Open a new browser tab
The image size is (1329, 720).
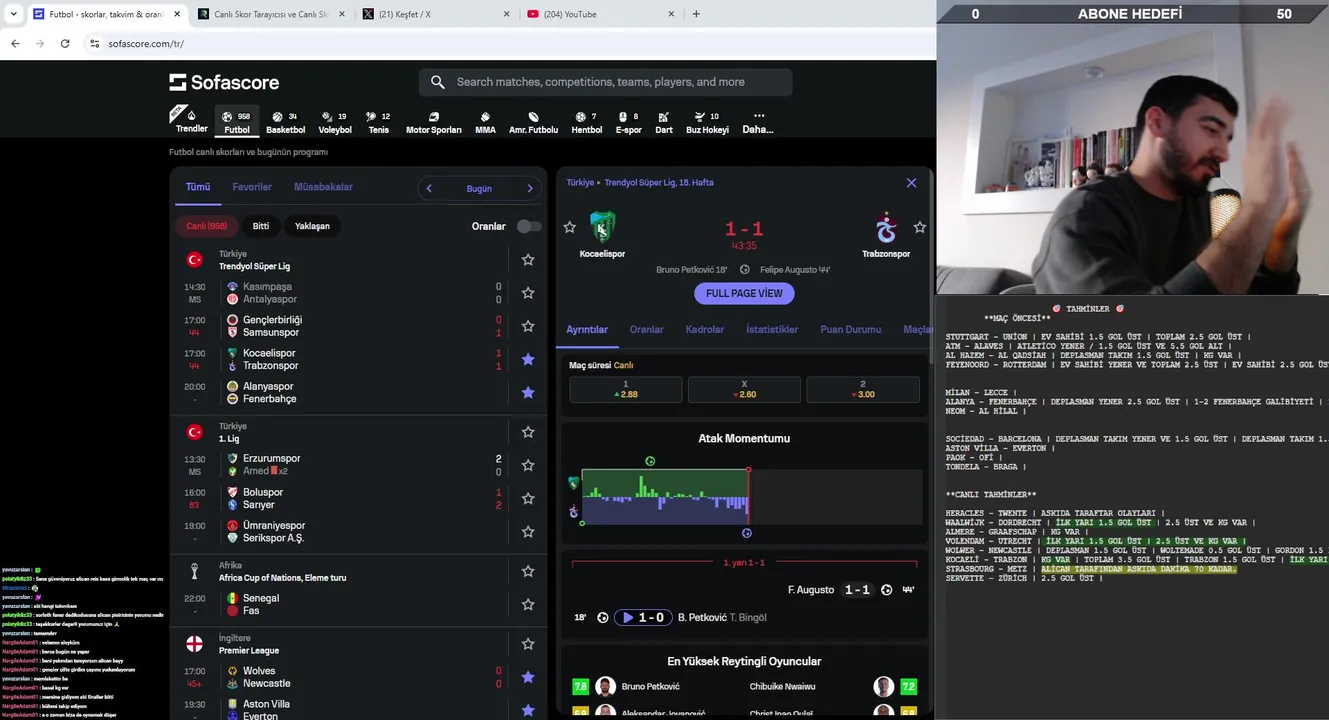click(x=696, y=14)
